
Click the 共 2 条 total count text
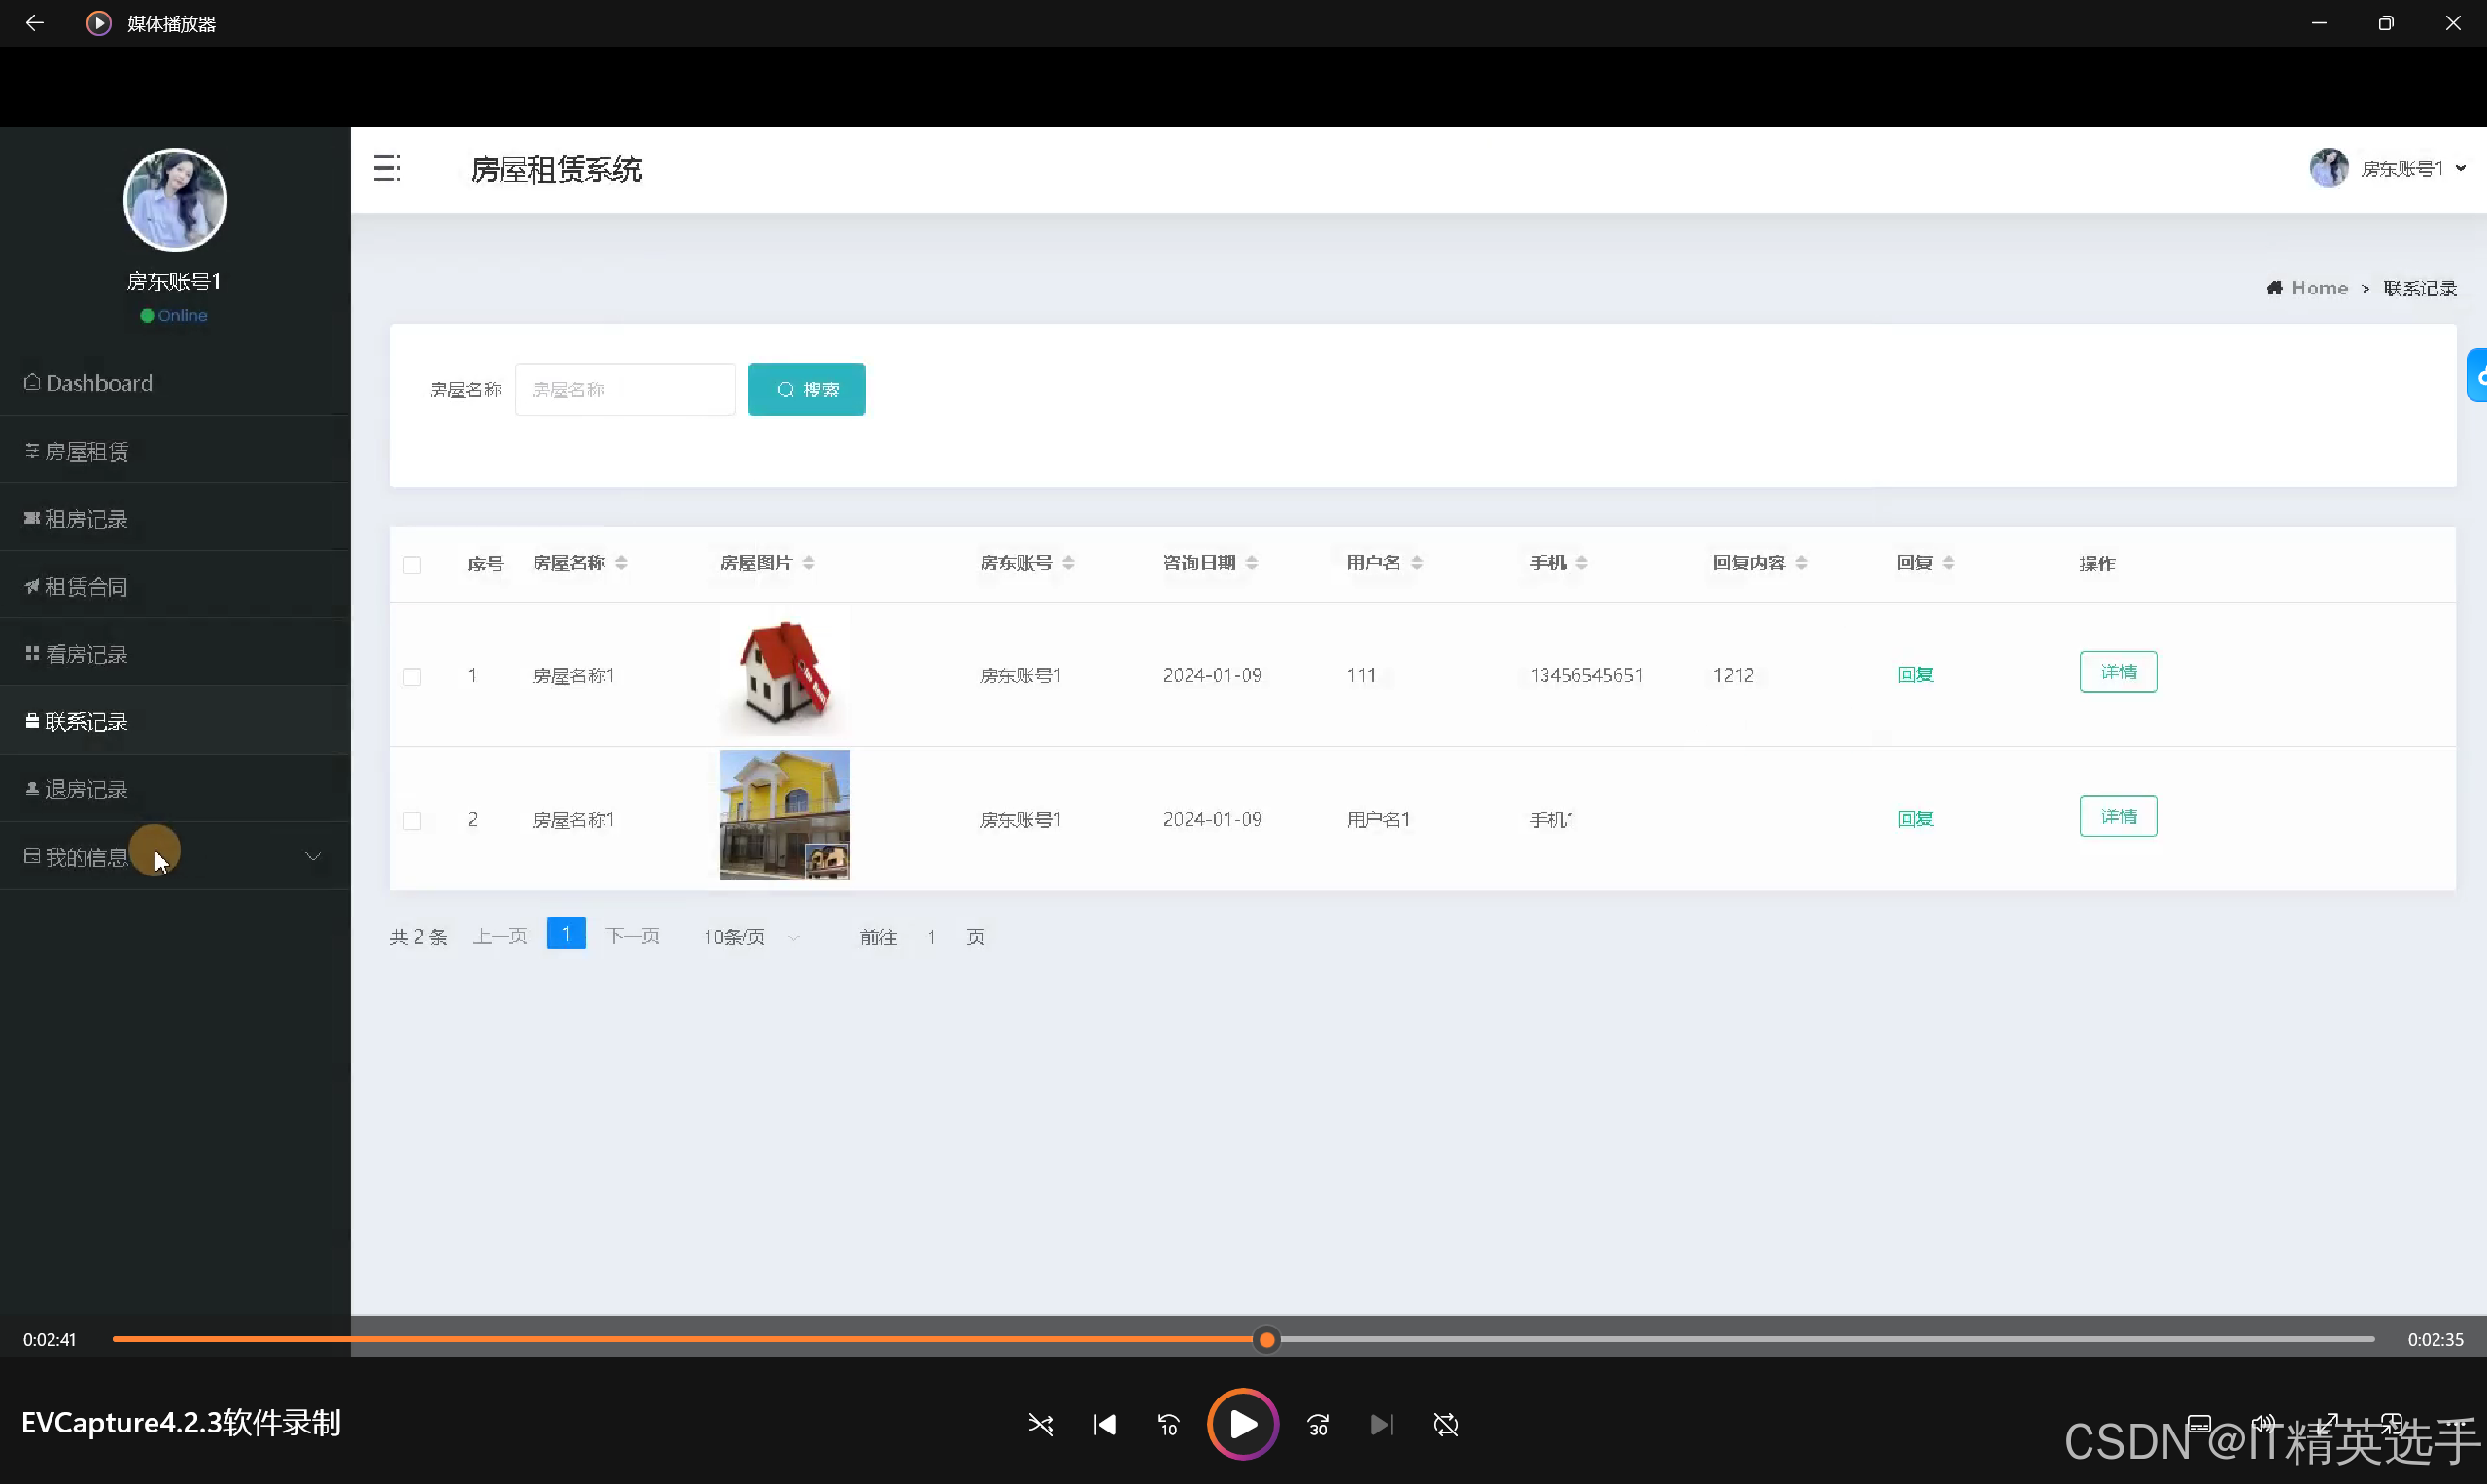(x=418, y=937)
